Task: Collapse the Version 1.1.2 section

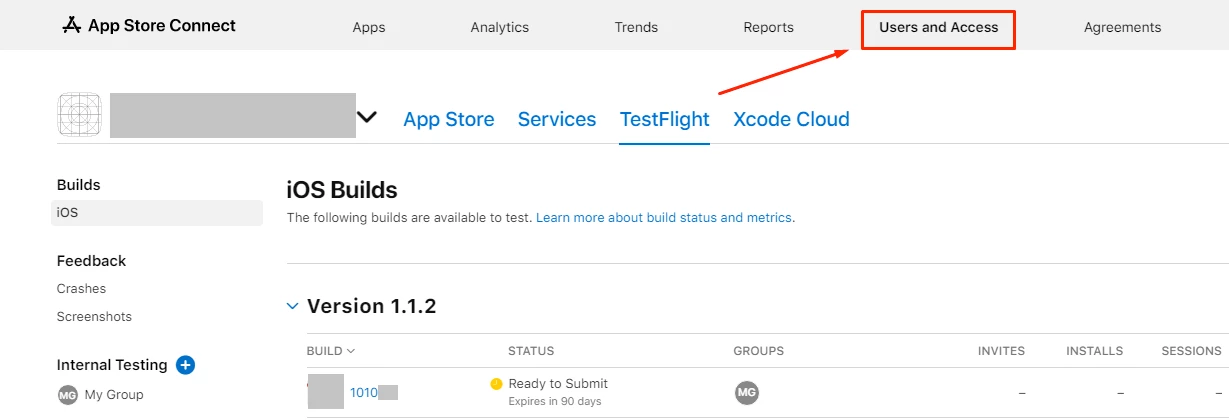Action: 293,306
